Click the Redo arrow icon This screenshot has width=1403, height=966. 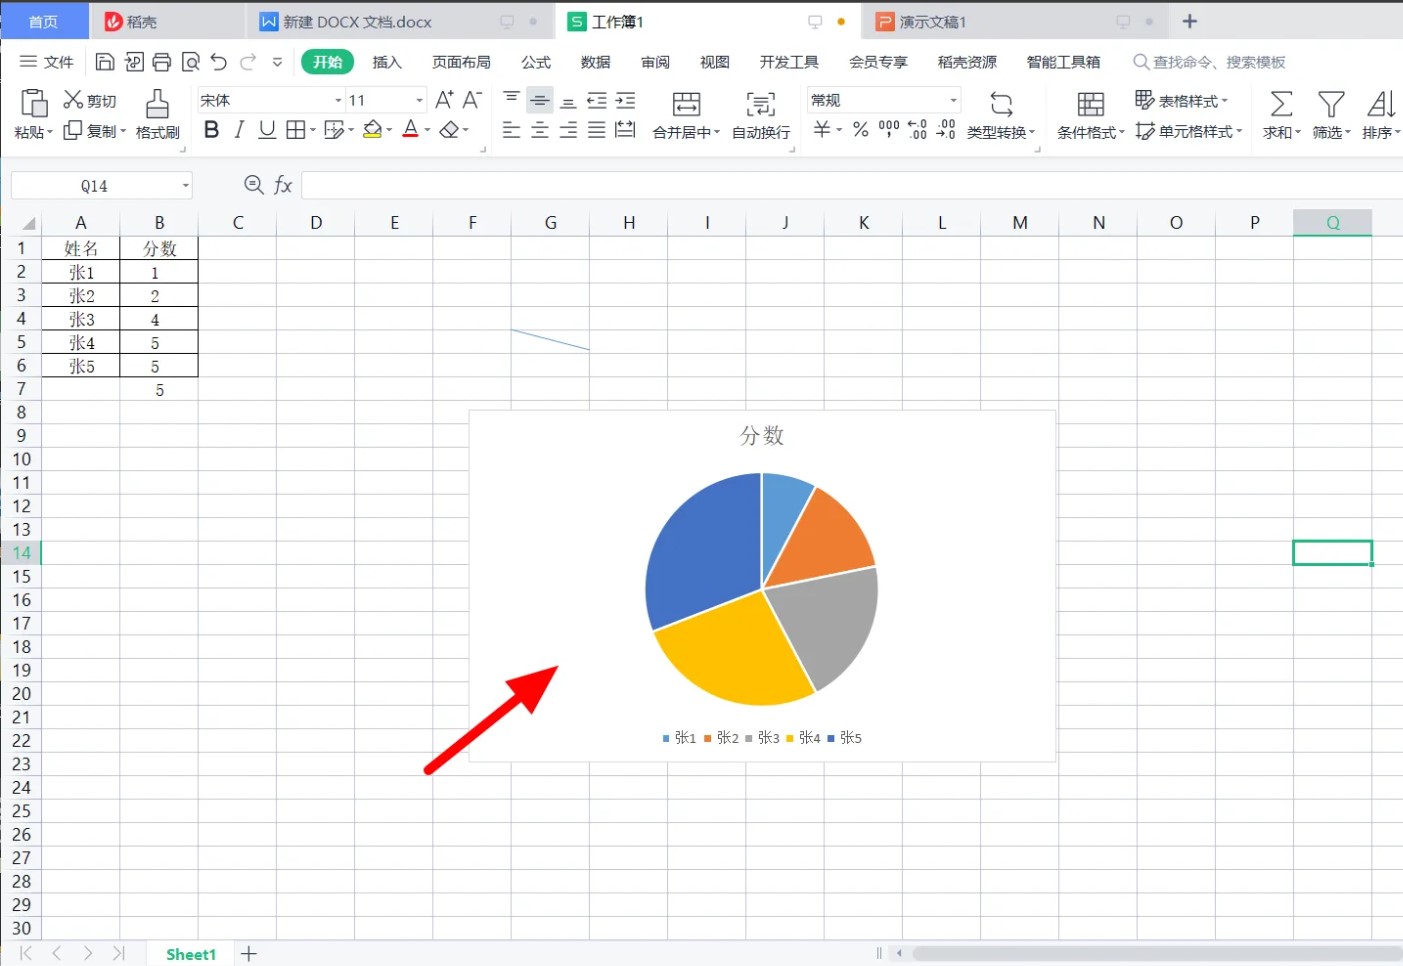[248, 62]
